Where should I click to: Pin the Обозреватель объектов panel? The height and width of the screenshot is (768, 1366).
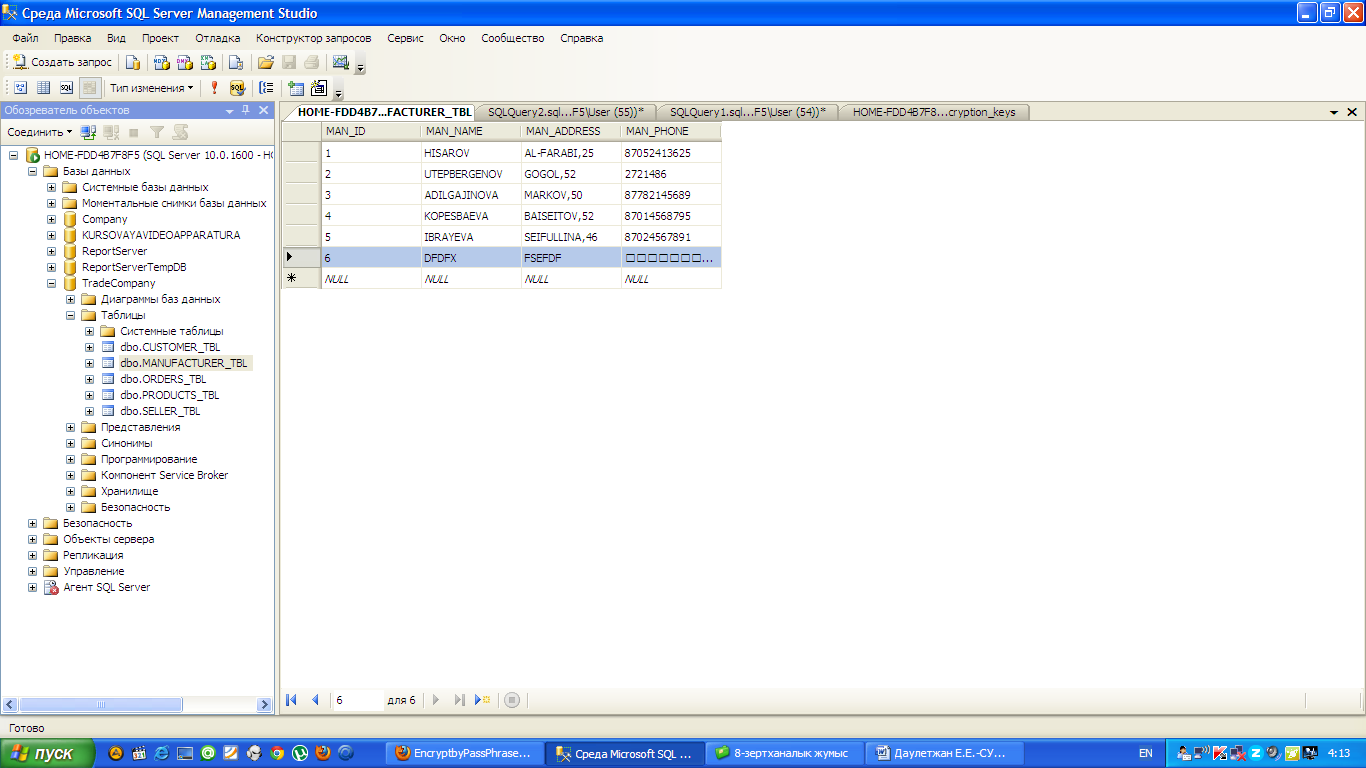point(246,110)
